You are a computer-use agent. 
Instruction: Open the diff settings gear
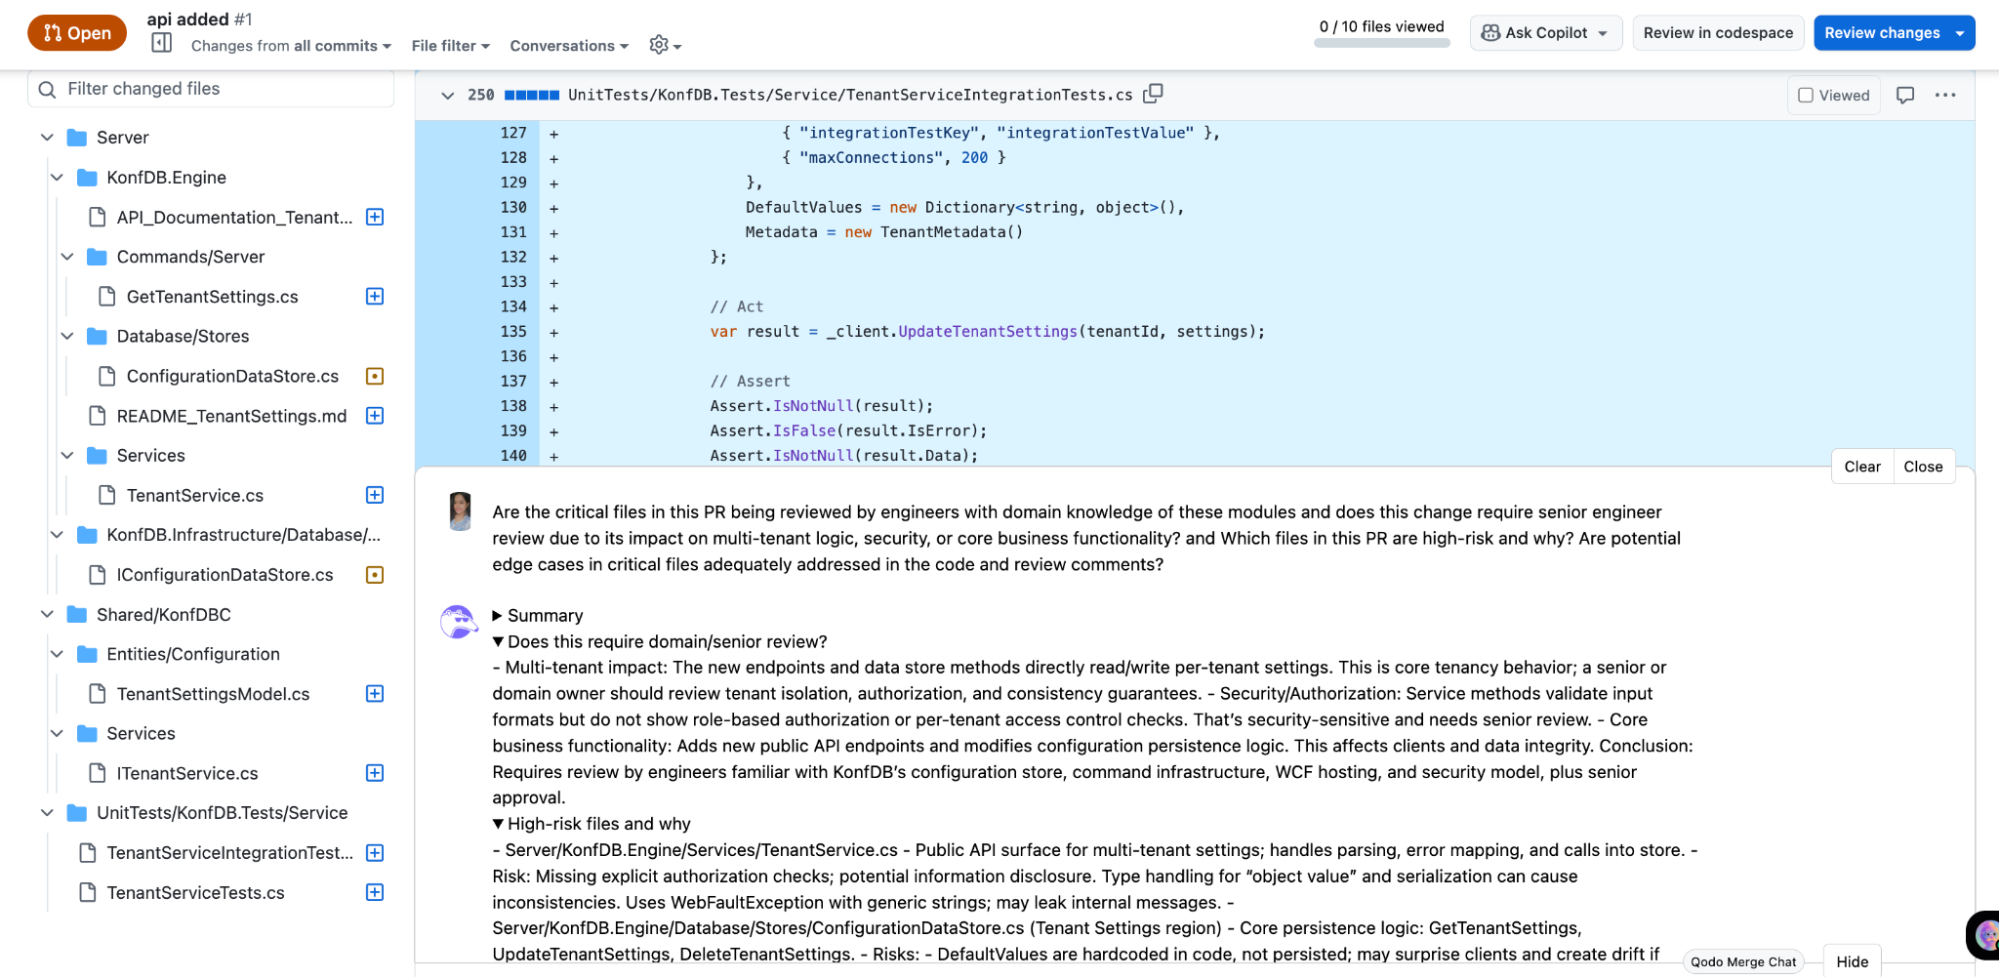659,45
